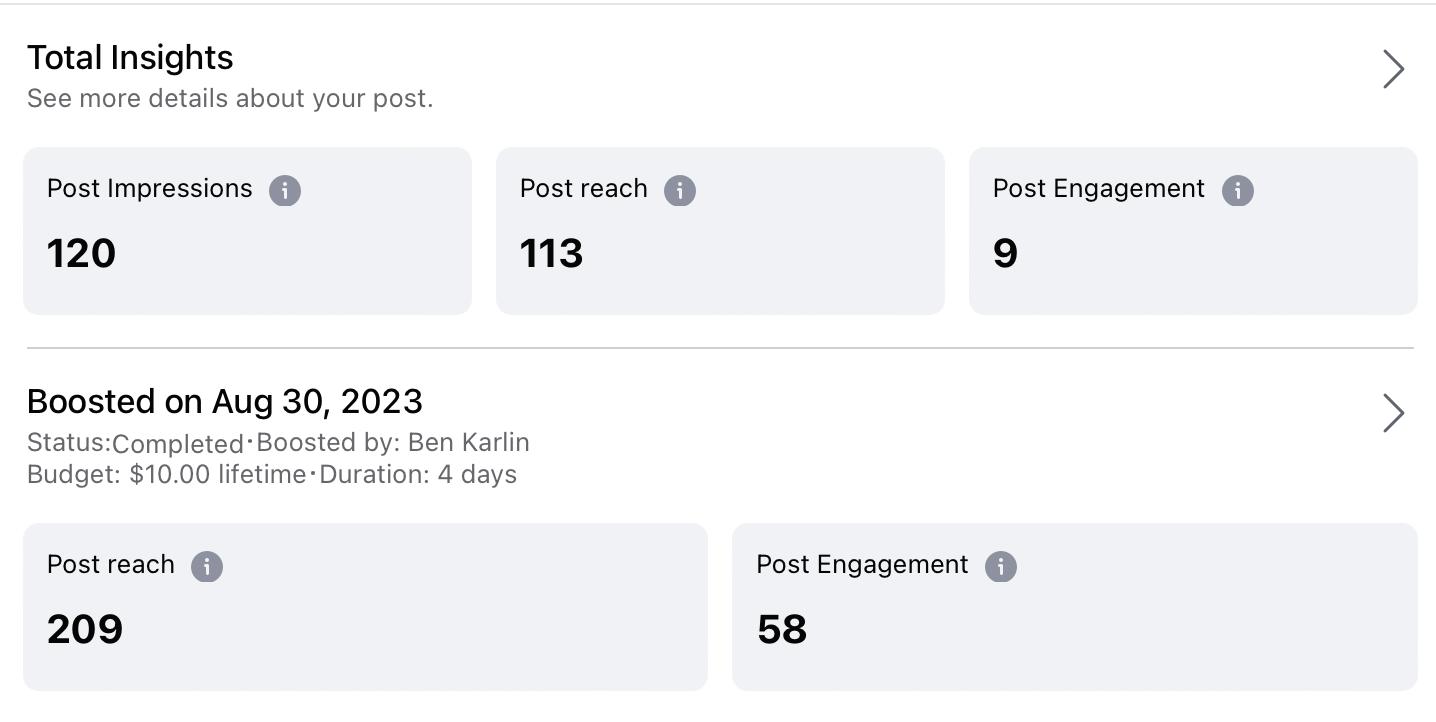1436x722 pixels.
Task: Click the Post Impressions info icon
Action: click(x=285, y=190)
